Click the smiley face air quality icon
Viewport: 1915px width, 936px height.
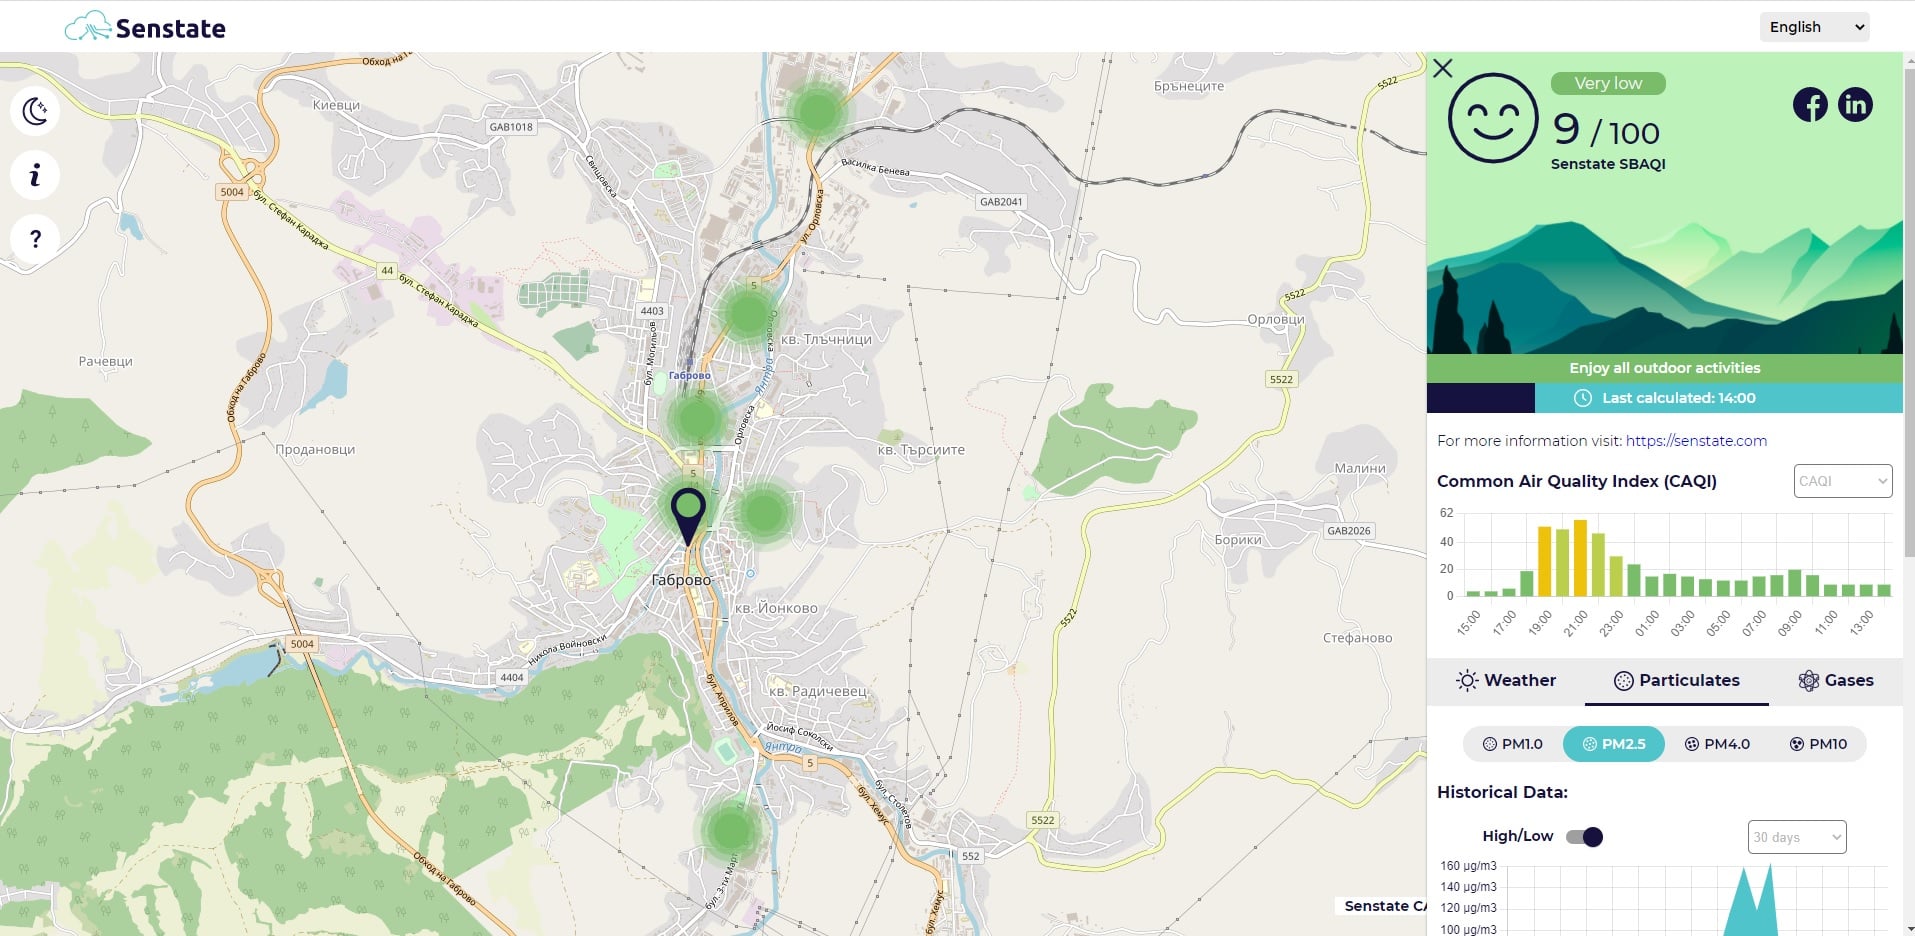(1493, 118)
